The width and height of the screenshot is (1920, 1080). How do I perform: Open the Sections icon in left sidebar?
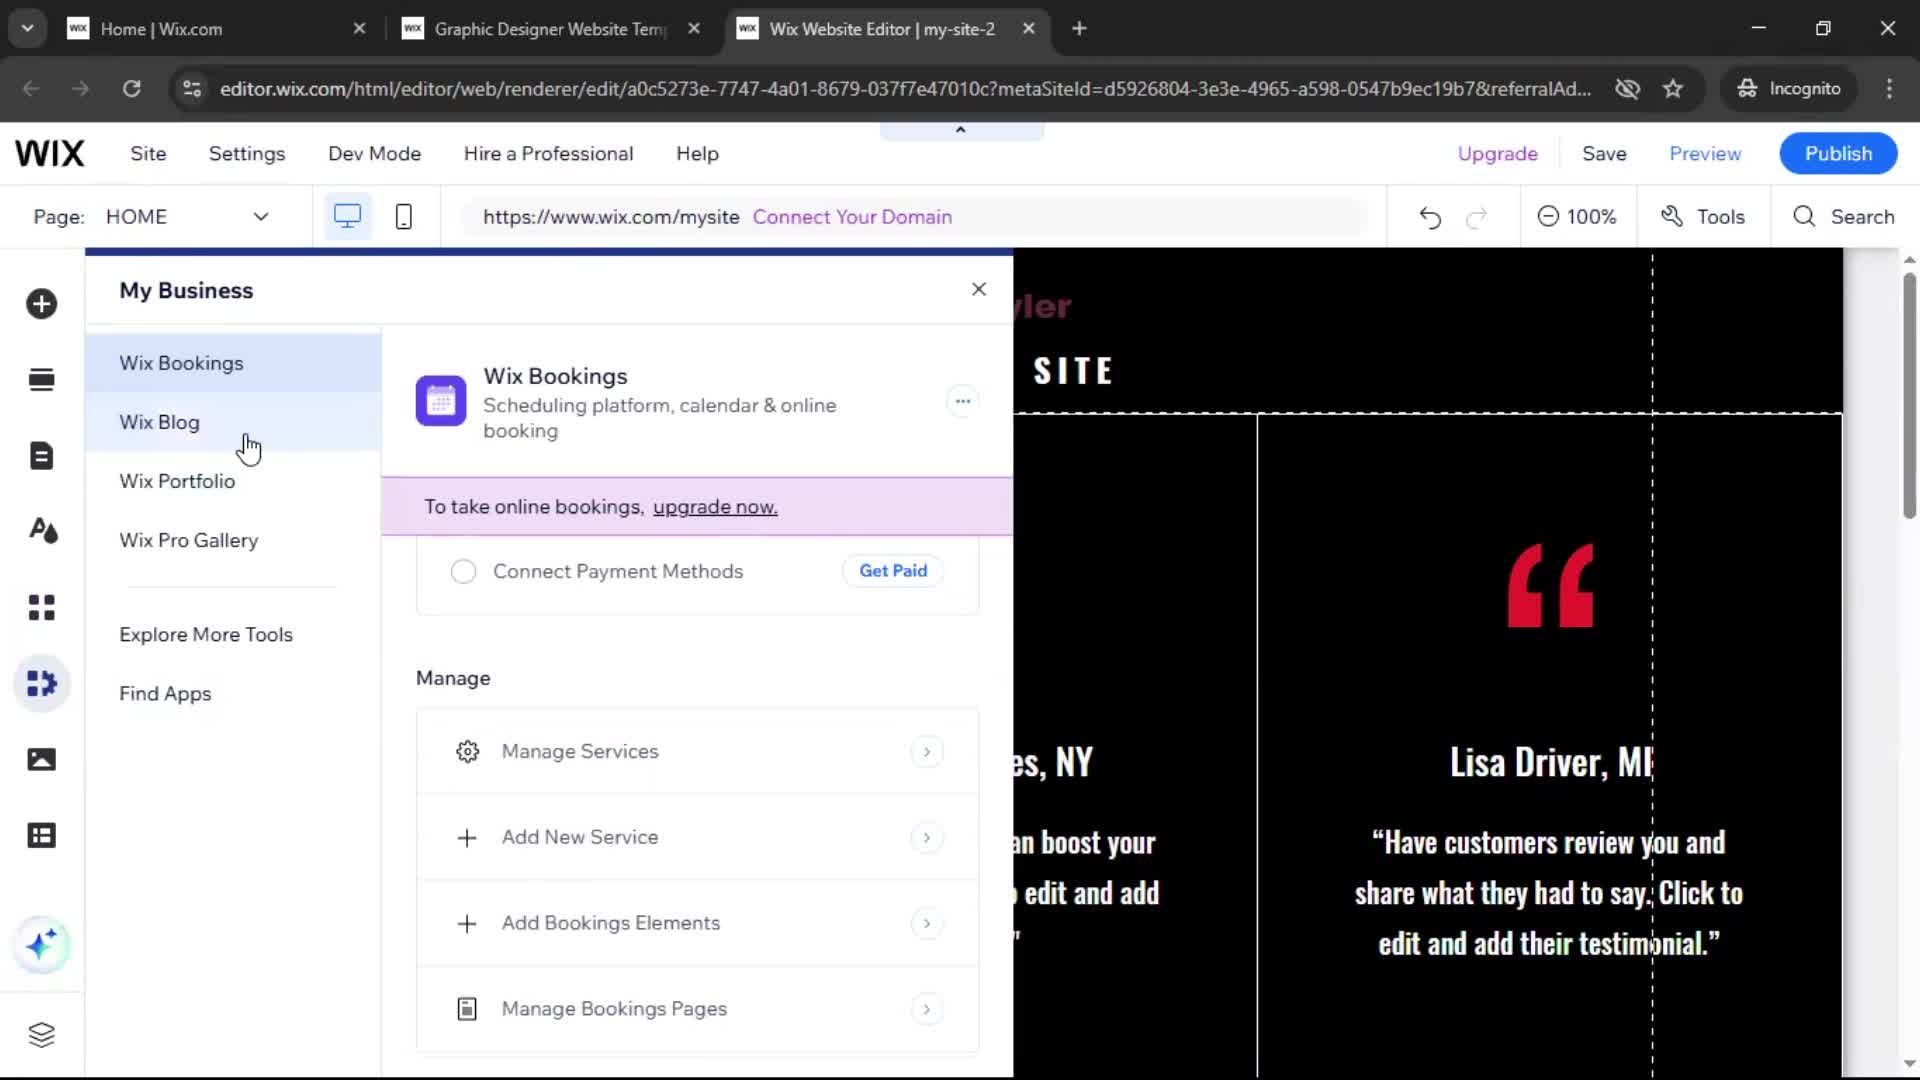(x=41, y=380)
